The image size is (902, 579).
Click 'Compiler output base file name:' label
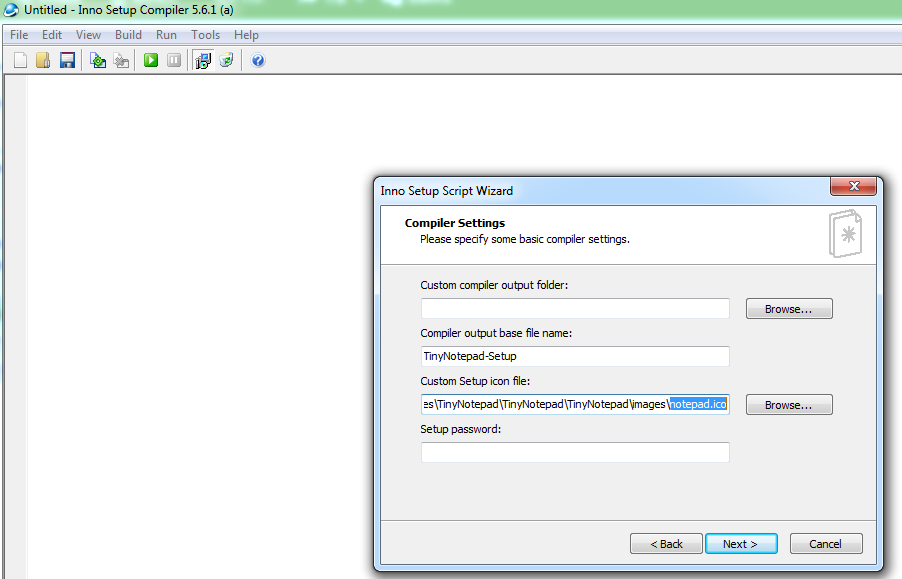pyautogui.click(x=496, y=333)
